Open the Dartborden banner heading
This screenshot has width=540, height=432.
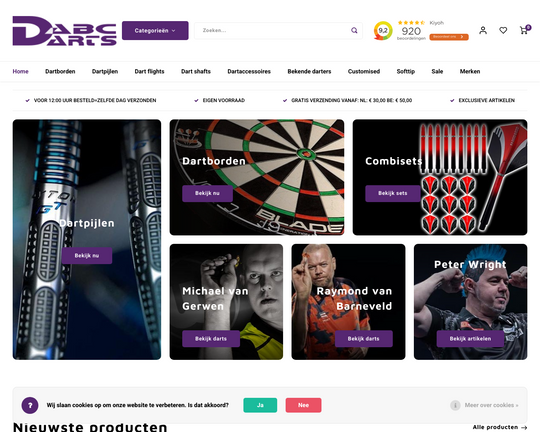click(214, 161)
